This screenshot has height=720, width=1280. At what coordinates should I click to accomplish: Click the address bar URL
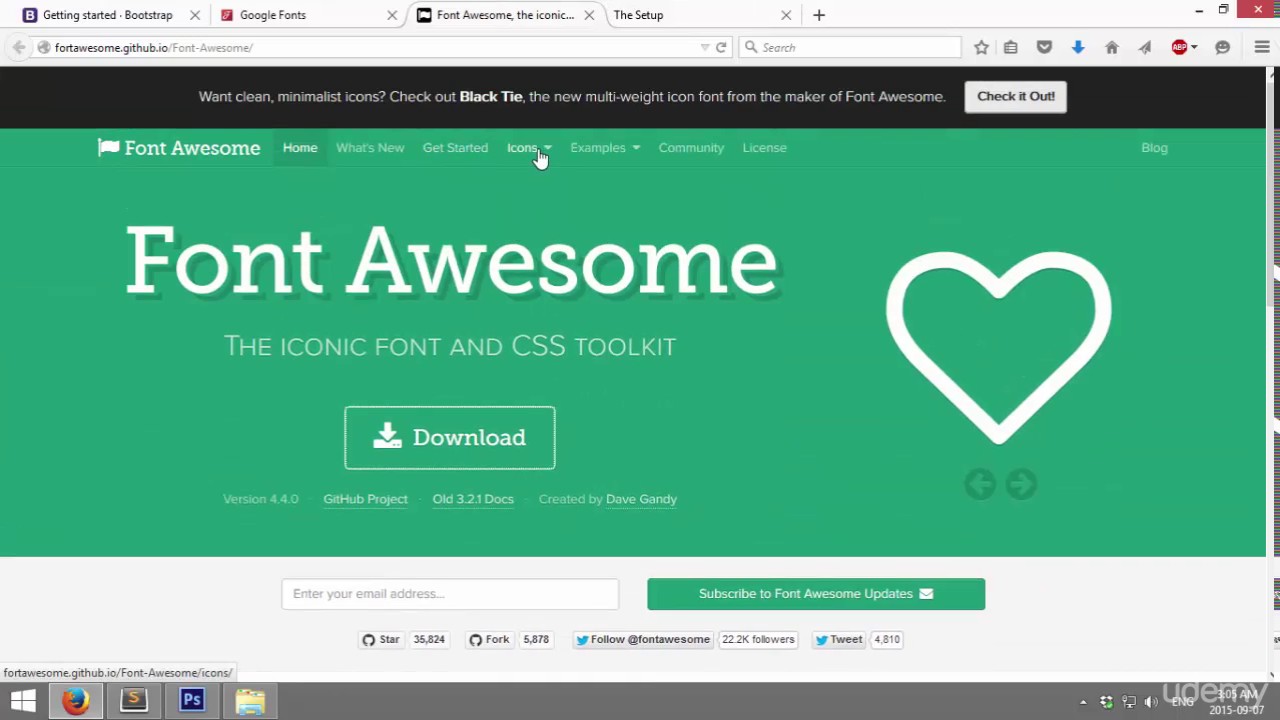point(154,47)
